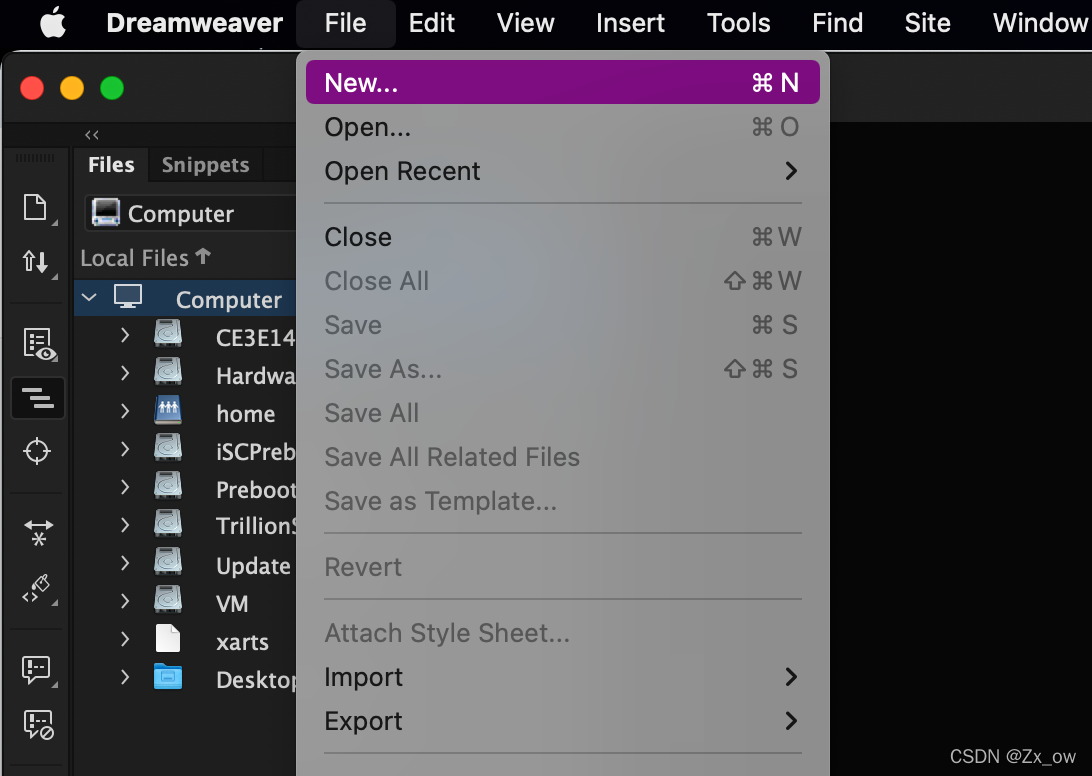Select the 'Update' tree row label
Screen dimensions: 1092x776
pos(254,566)
